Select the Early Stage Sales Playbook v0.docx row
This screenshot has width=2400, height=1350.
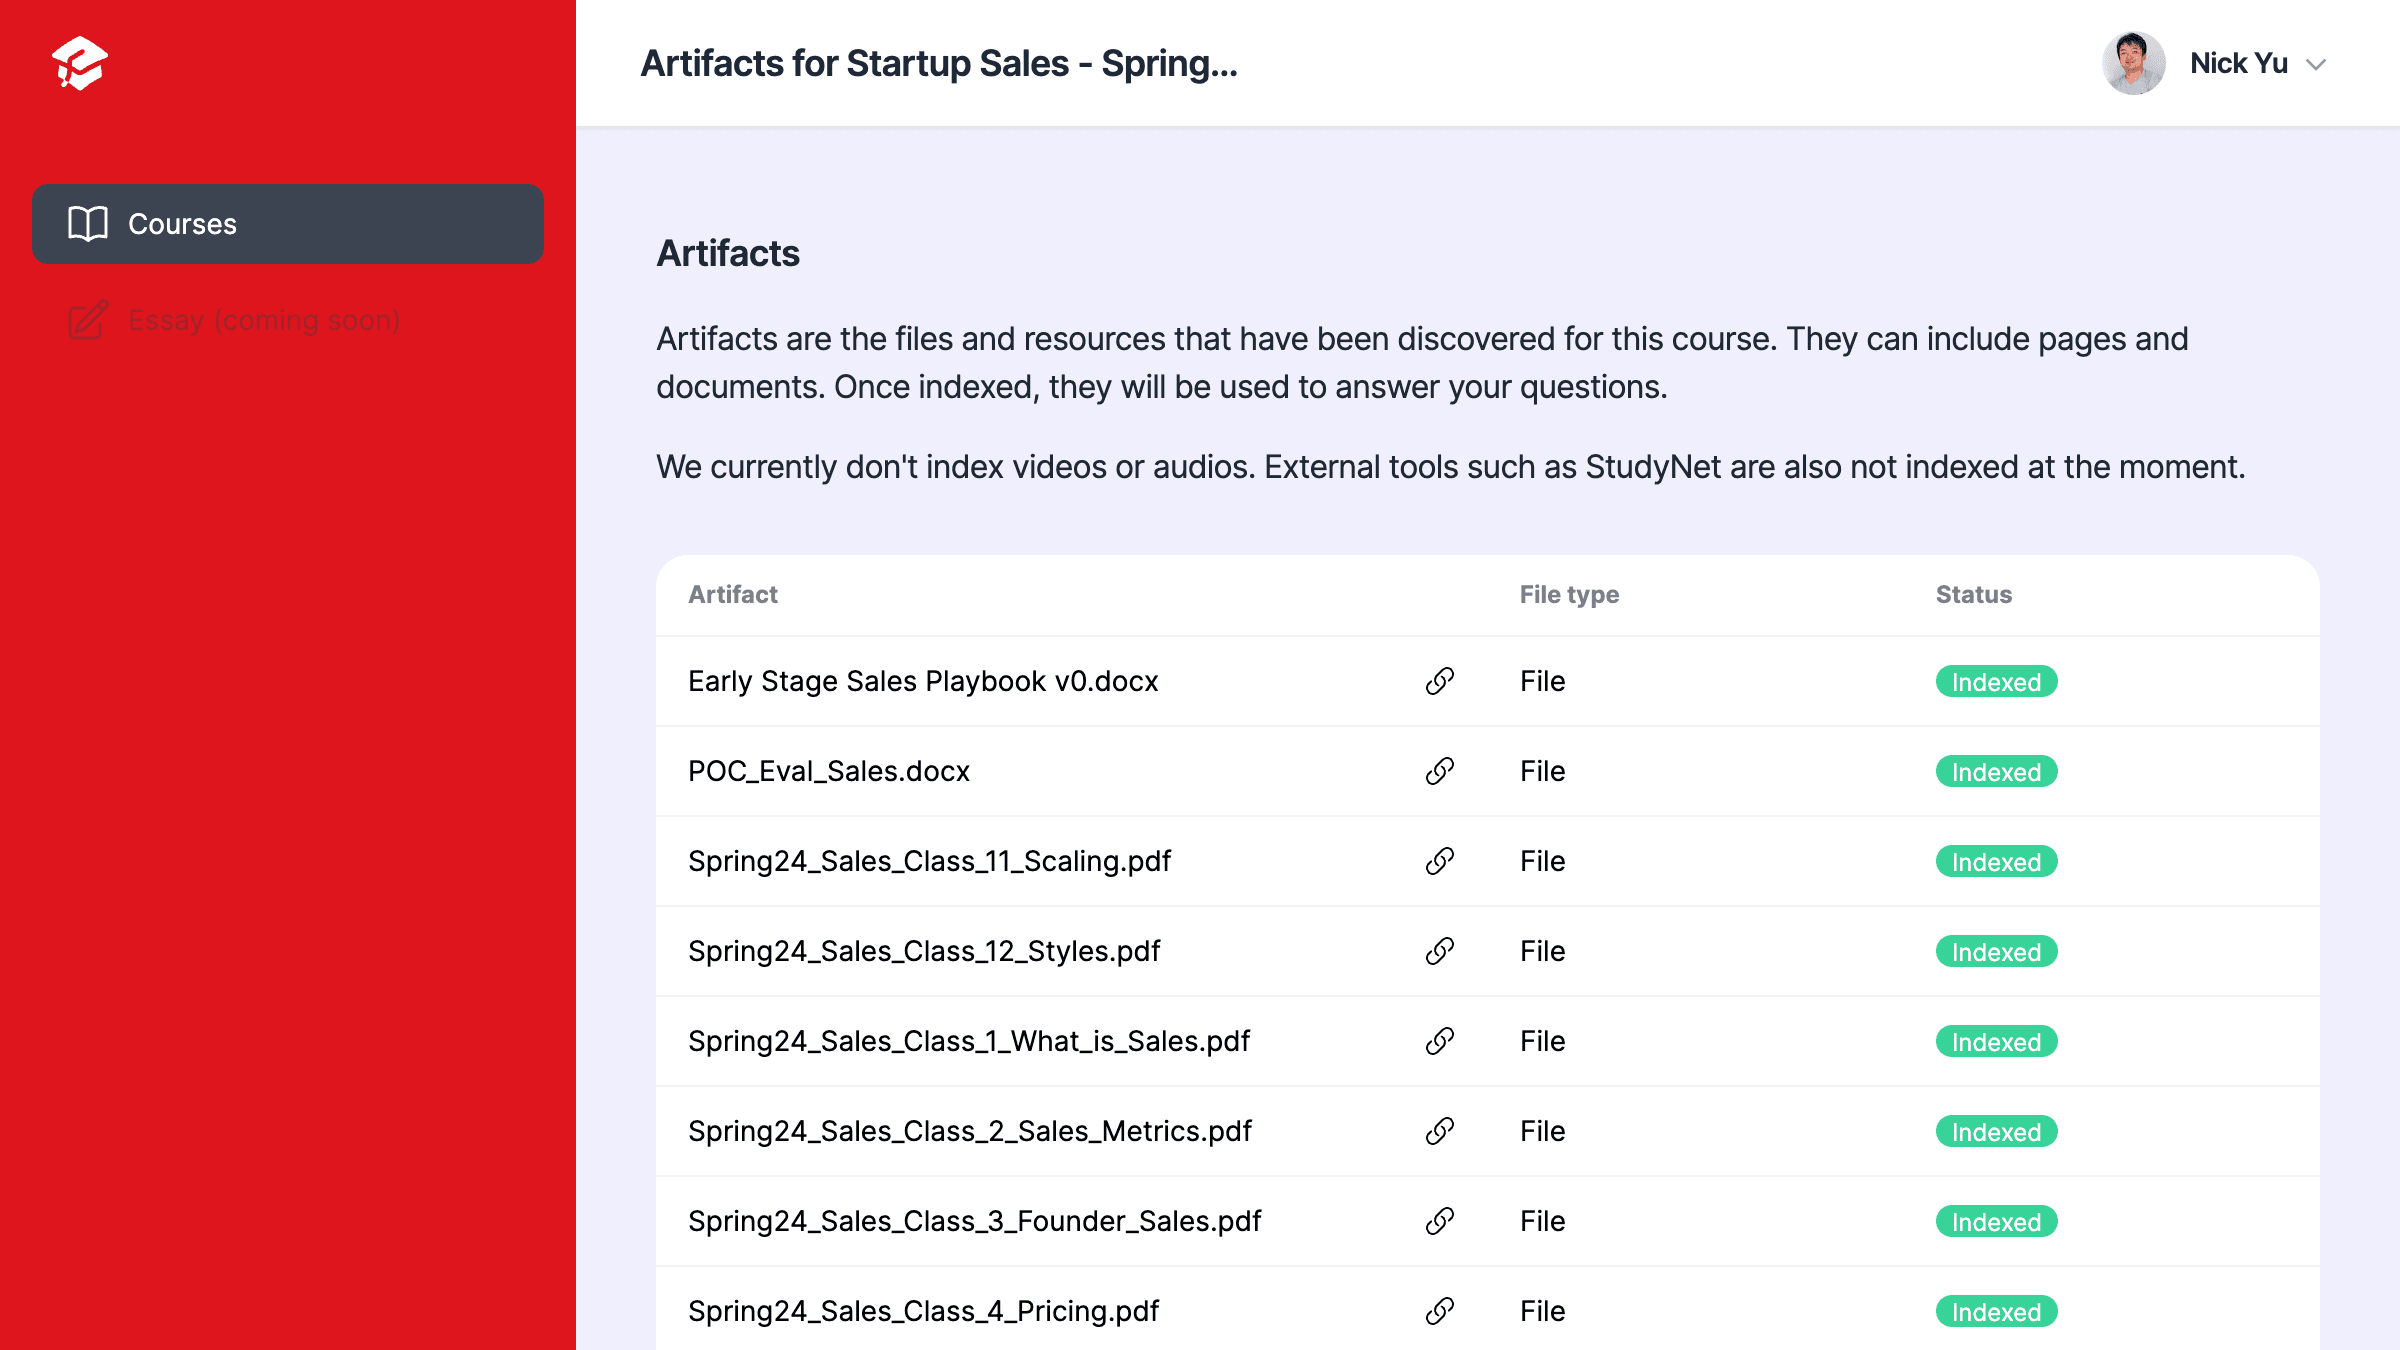point(922,681)
